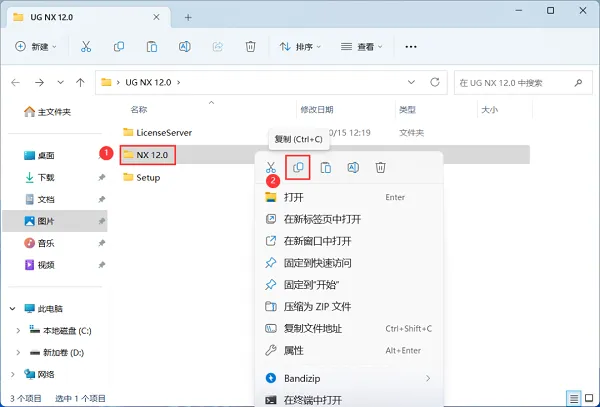Open recent locations dropdown arrow
600x407 pixels.
60,82
